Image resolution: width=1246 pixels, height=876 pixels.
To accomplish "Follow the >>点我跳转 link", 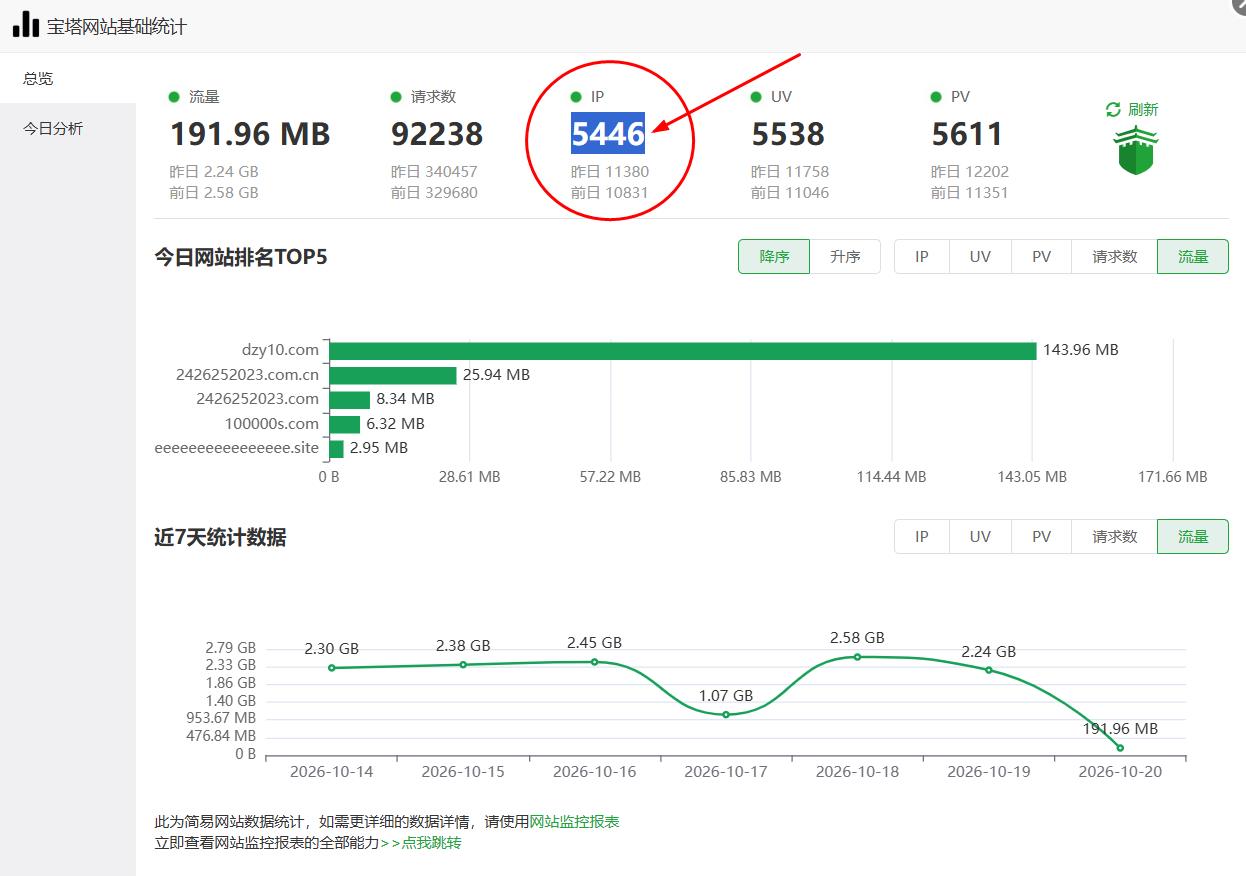I will tap(420, 842).
